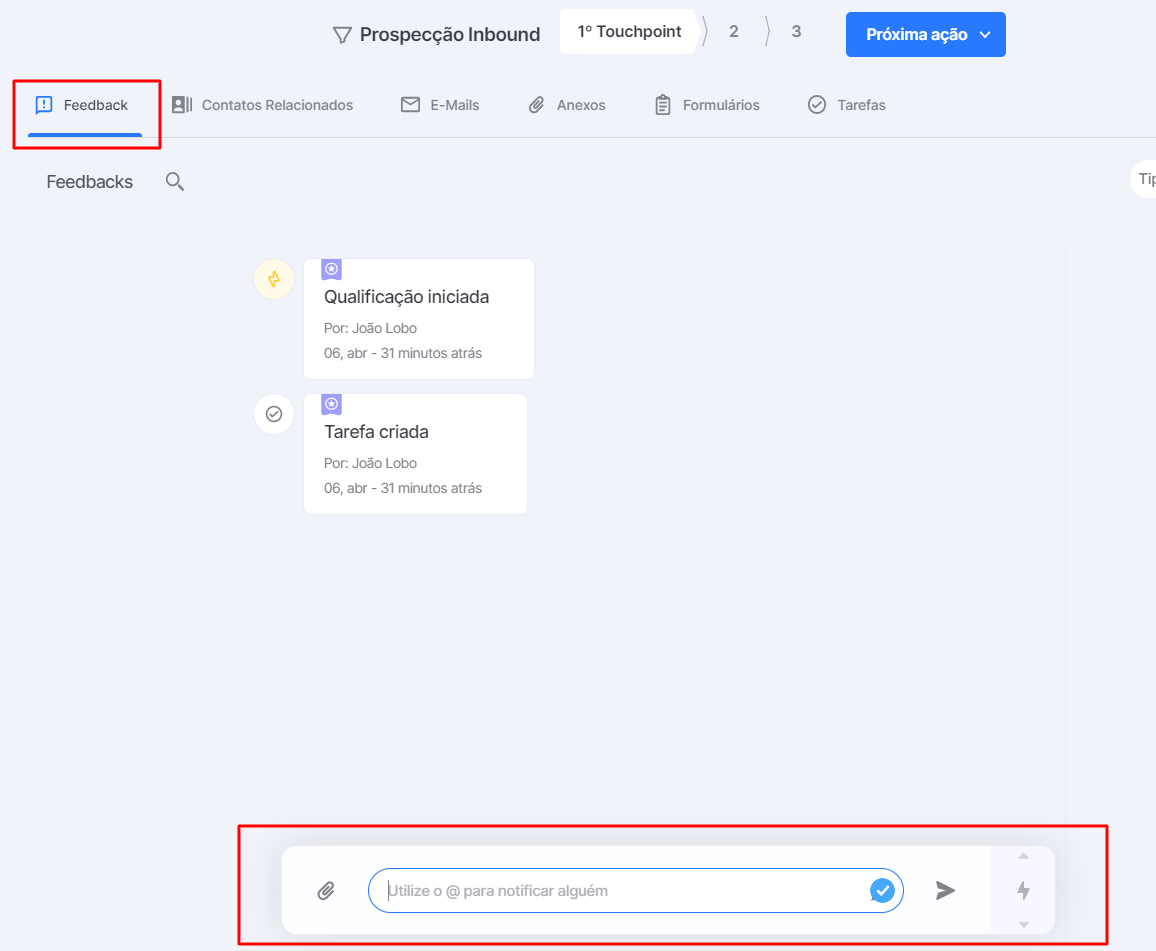Click the funnel icon next to Prospecção Inbound
Viewport: 1156px width, 951px height.
pyautogui.click(x=342, y=35)
